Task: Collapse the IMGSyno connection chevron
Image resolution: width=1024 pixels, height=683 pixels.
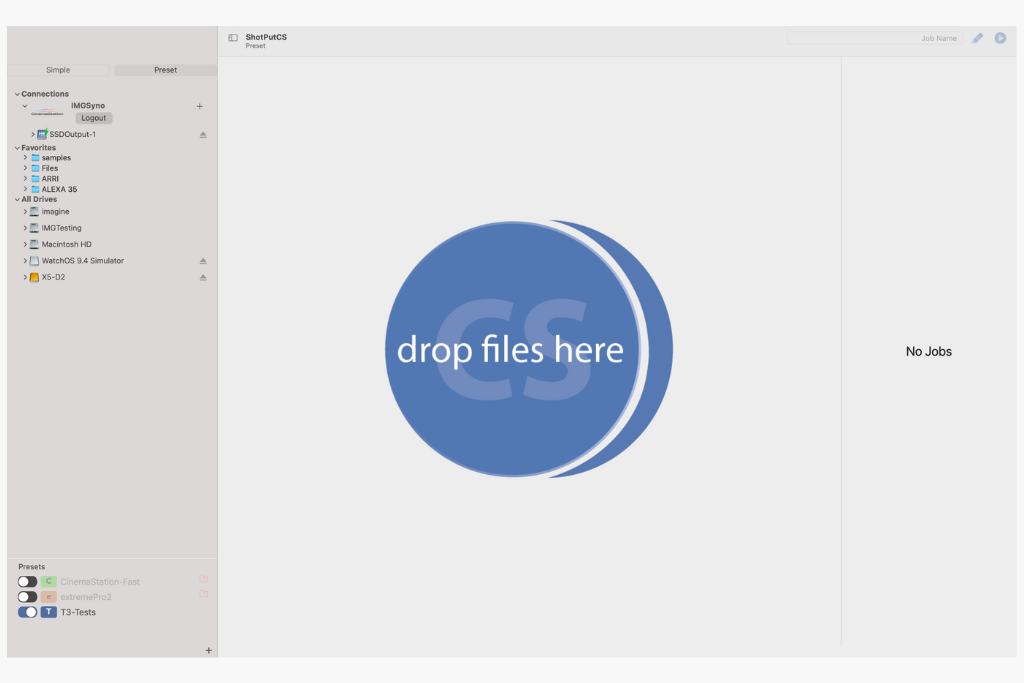Action: (x=25, y=106)
